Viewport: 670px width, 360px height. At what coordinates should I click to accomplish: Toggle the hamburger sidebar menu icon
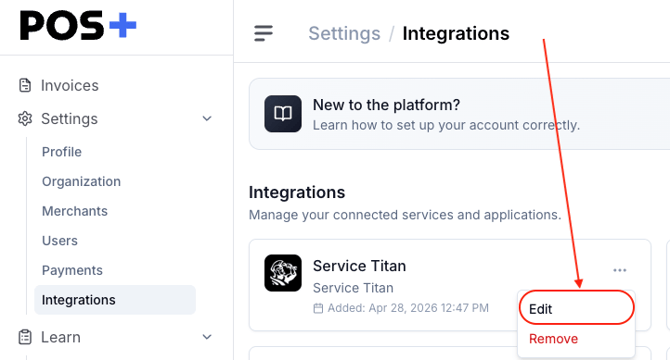click(263, 33)
